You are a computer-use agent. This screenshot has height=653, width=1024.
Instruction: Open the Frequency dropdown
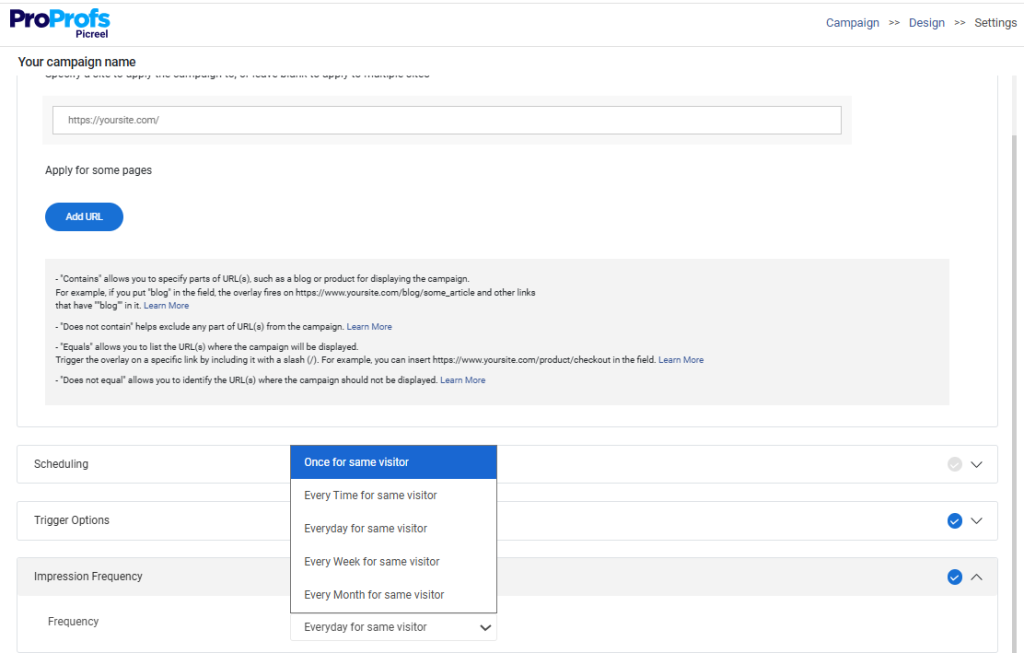coord(393,627)
